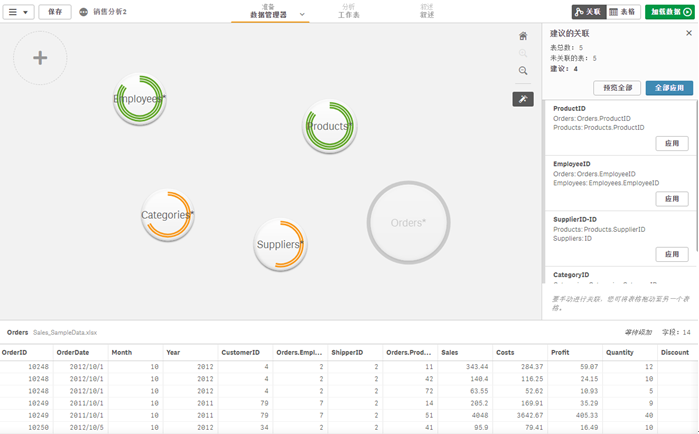Click the 加载数据 button

670,12
